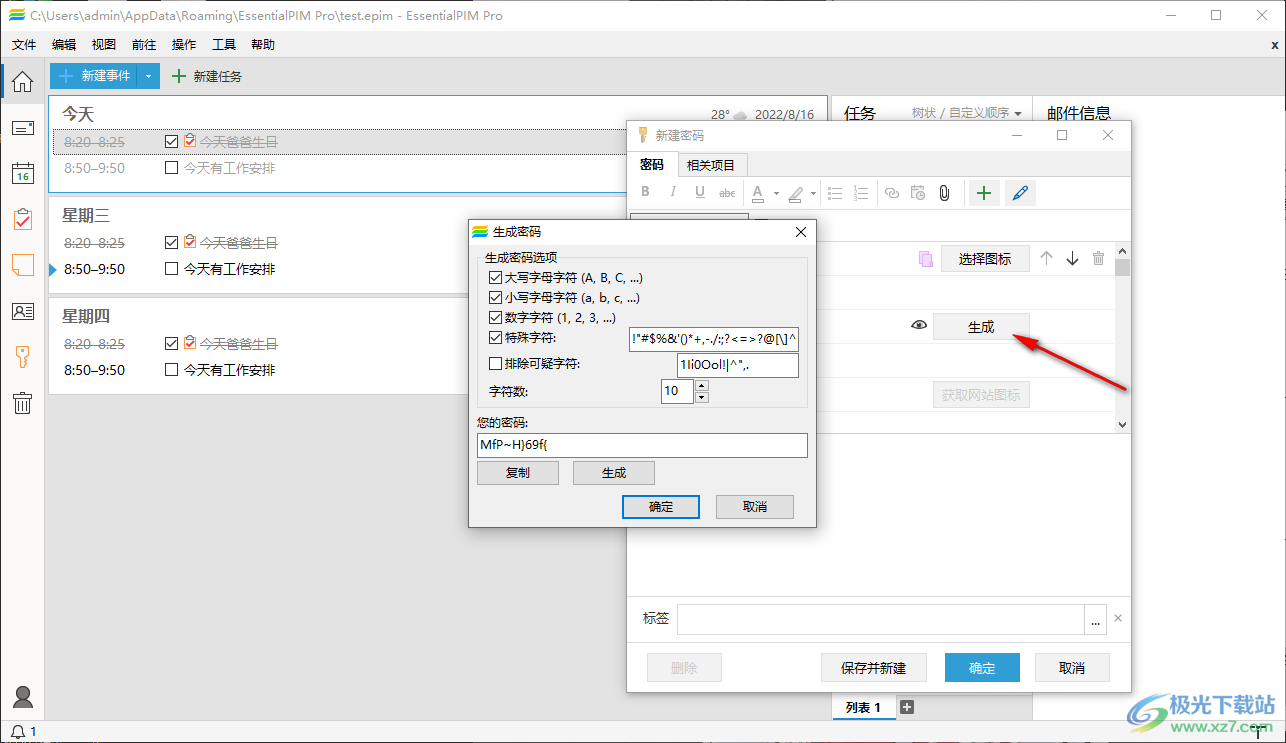The width and height of the screenshot is (1286, 743).
Task: Click the paperclip attachment icon
Action: pos(944,193)
